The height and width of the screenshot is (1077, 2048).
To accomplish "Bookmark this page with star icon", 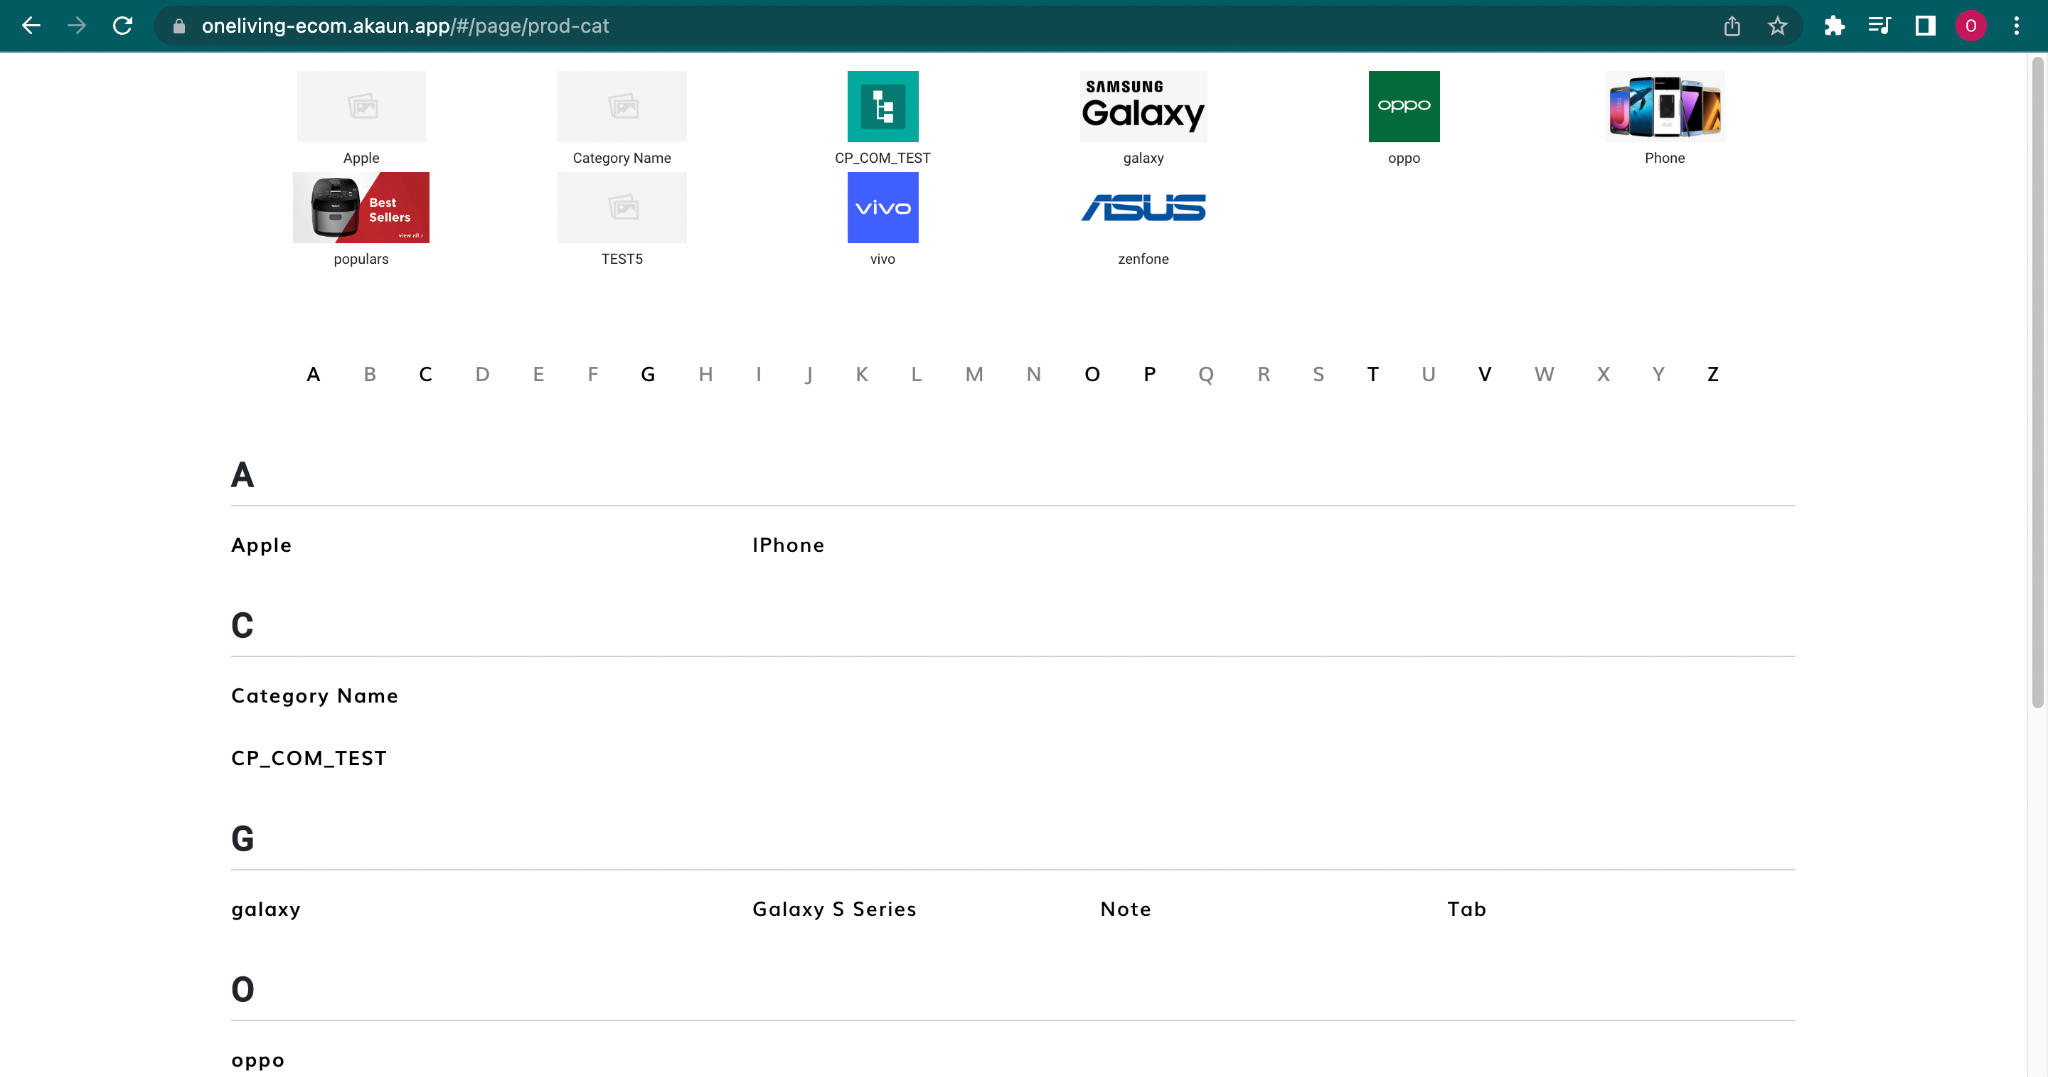I will [1777, 26].
